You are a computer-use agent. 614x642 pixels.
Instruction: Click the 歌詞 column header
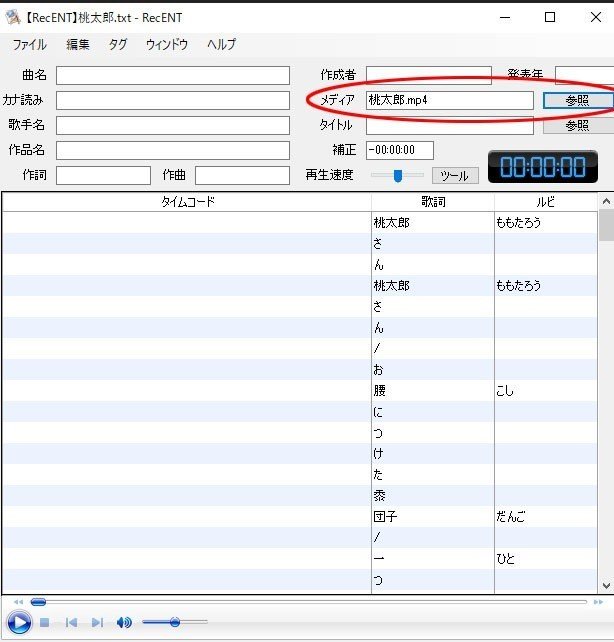coord(433,202)
